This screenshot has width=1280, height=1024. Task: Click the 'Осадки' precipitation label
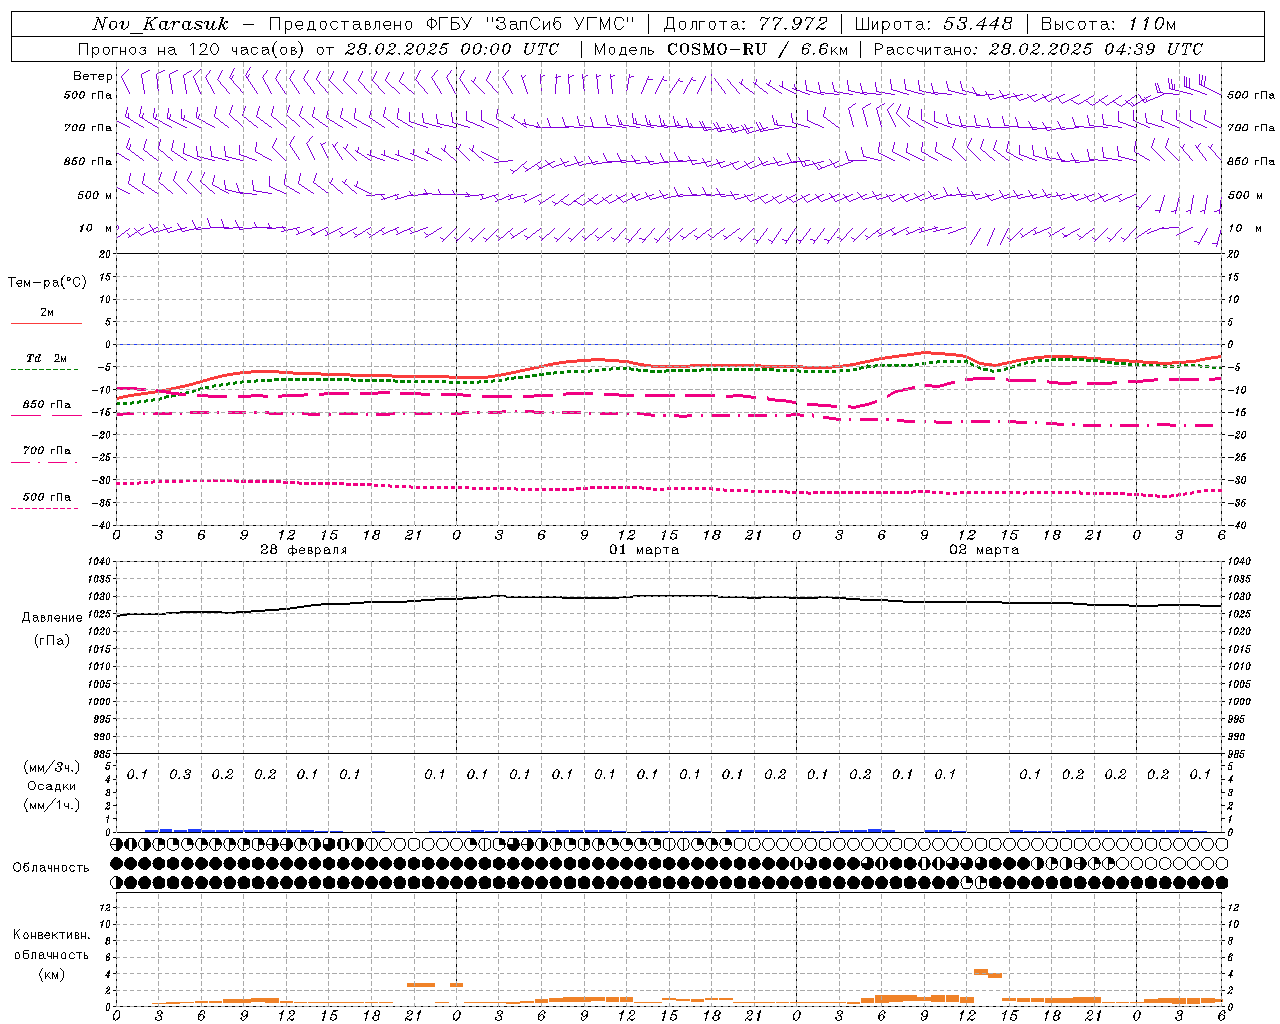click(52, 786)
